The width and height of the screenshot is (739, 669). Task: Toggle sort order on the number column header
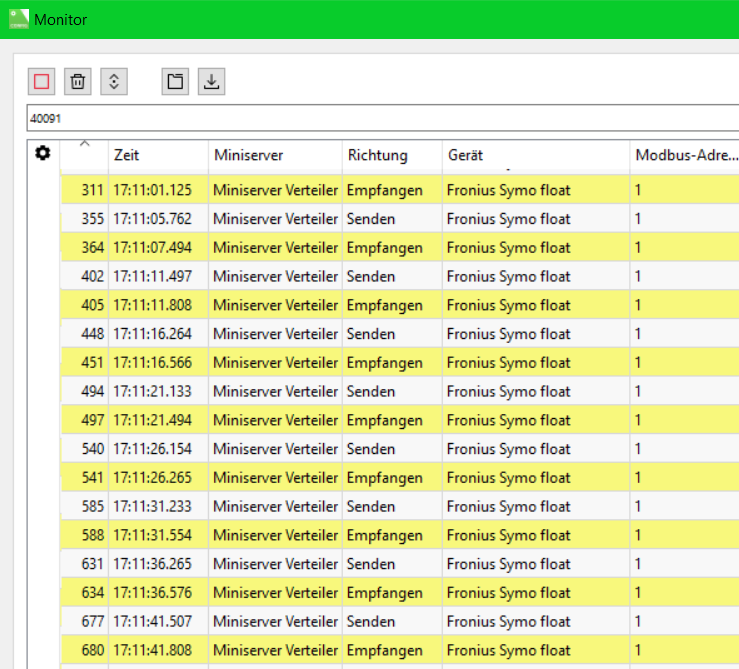[84, 155]
